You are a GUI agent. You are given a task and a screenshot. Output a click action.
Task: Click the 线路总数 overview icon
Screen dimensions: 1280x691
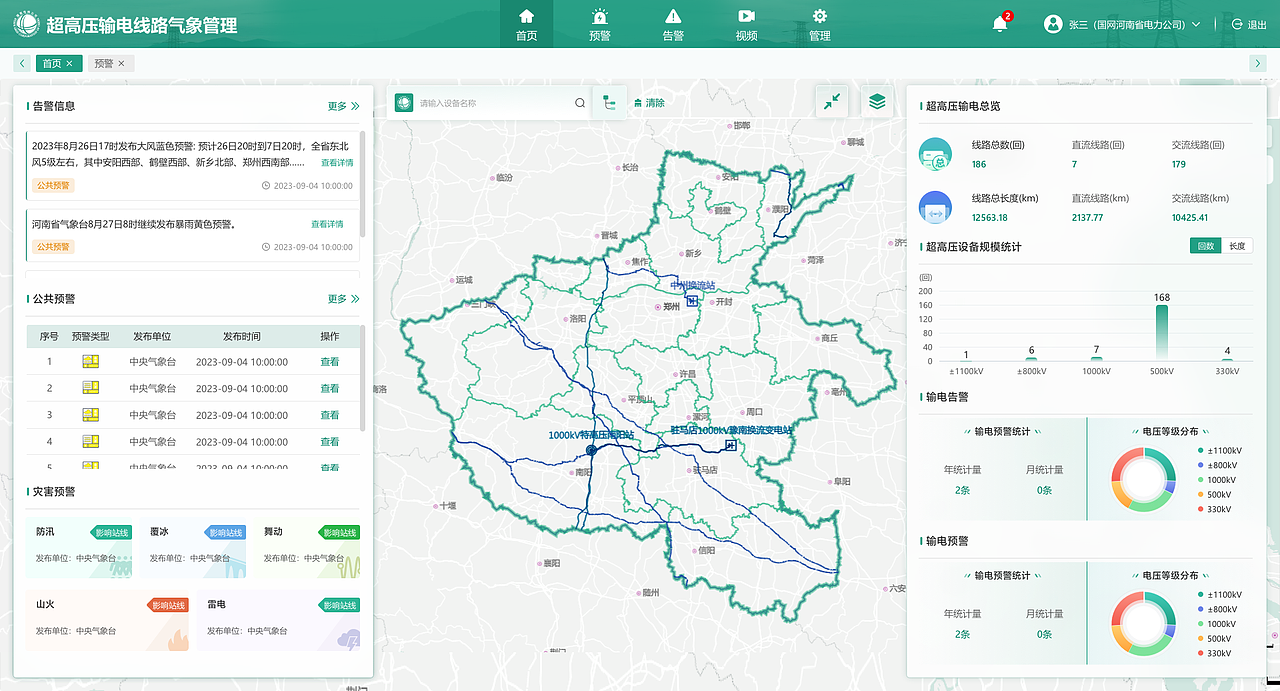point(936,154)
